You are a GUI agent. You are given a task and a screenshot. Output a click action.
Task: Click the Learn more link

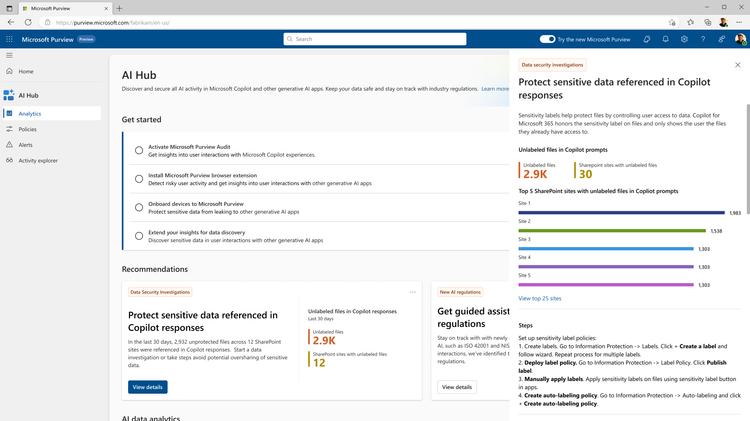495,89
